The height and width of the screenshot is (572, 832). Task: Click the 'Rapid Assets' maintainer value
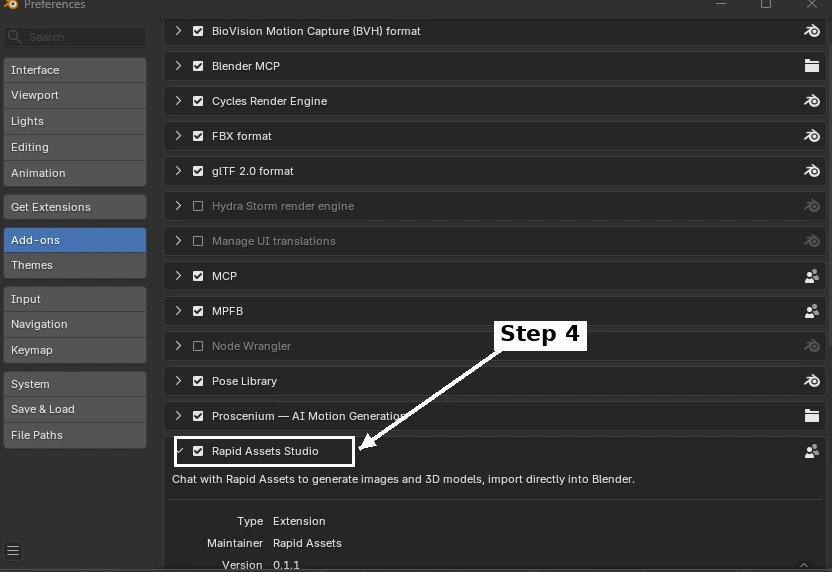click(307, 543)
